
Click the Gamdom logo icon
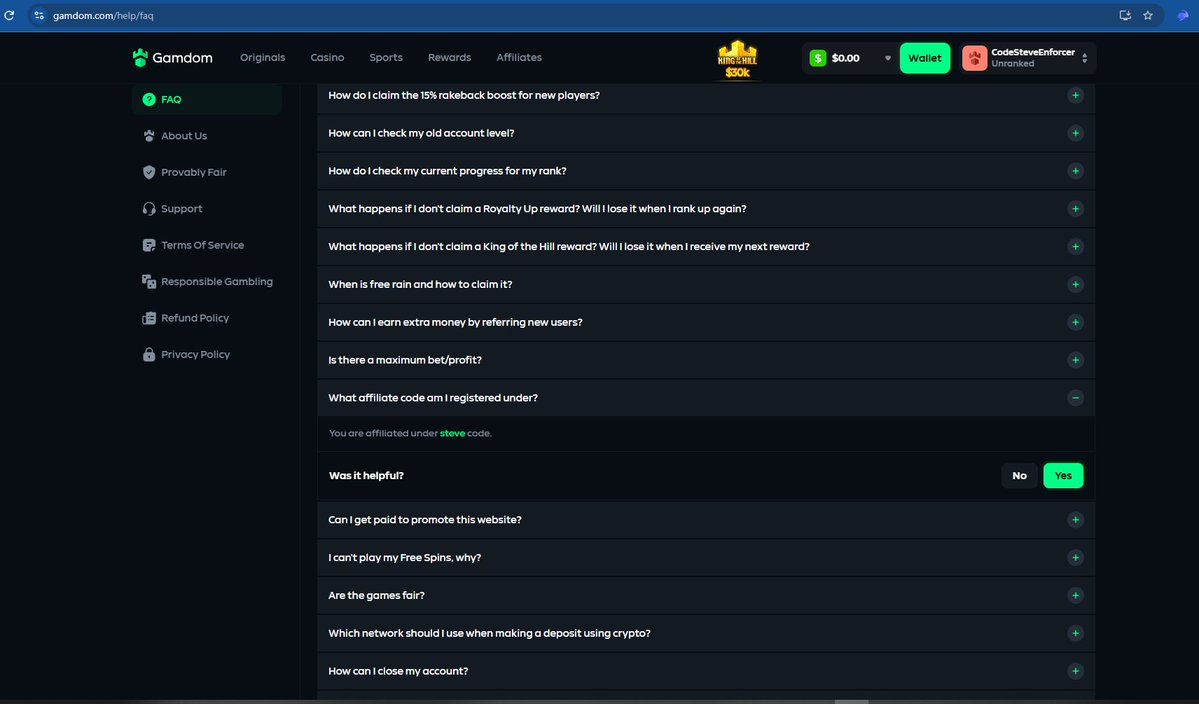140,57
